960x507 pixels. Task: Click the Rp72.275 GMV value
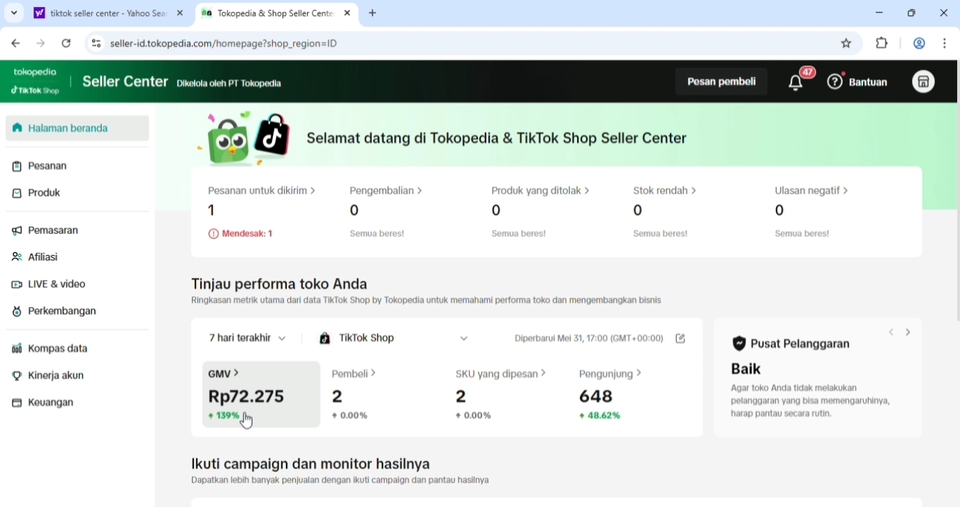(246, 396)
